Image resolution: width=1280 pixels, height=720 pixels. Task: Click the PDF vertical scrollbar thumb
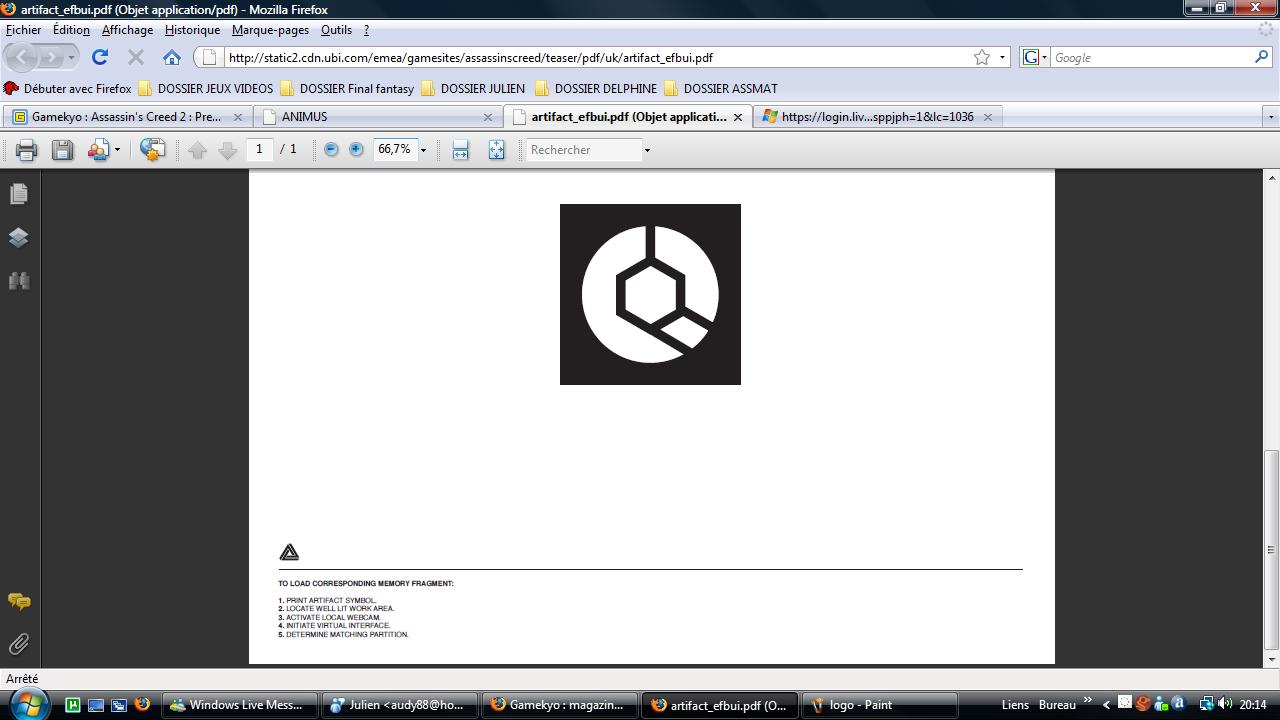pyautogui.click(x=1271, y=549)
